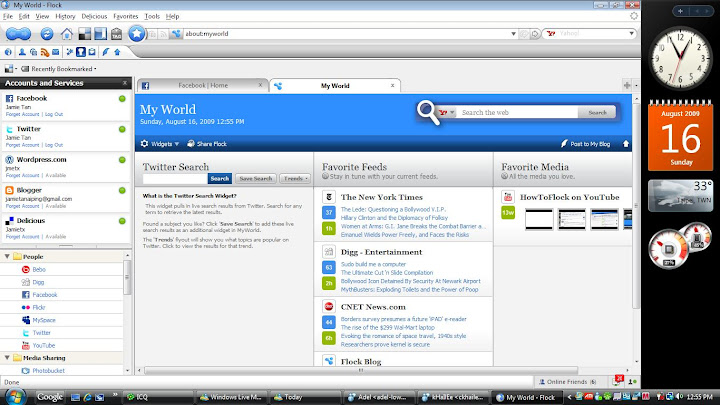720x405 pixels.
Task: Open the Photo Uploader arrow icon
Action: [117, 52]
